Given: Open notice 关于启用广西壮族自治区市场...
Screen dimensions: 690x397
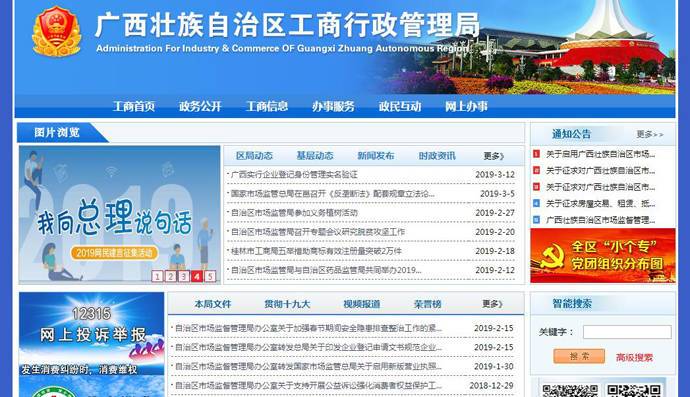Looking at the screenshot, I should point(601,154).
